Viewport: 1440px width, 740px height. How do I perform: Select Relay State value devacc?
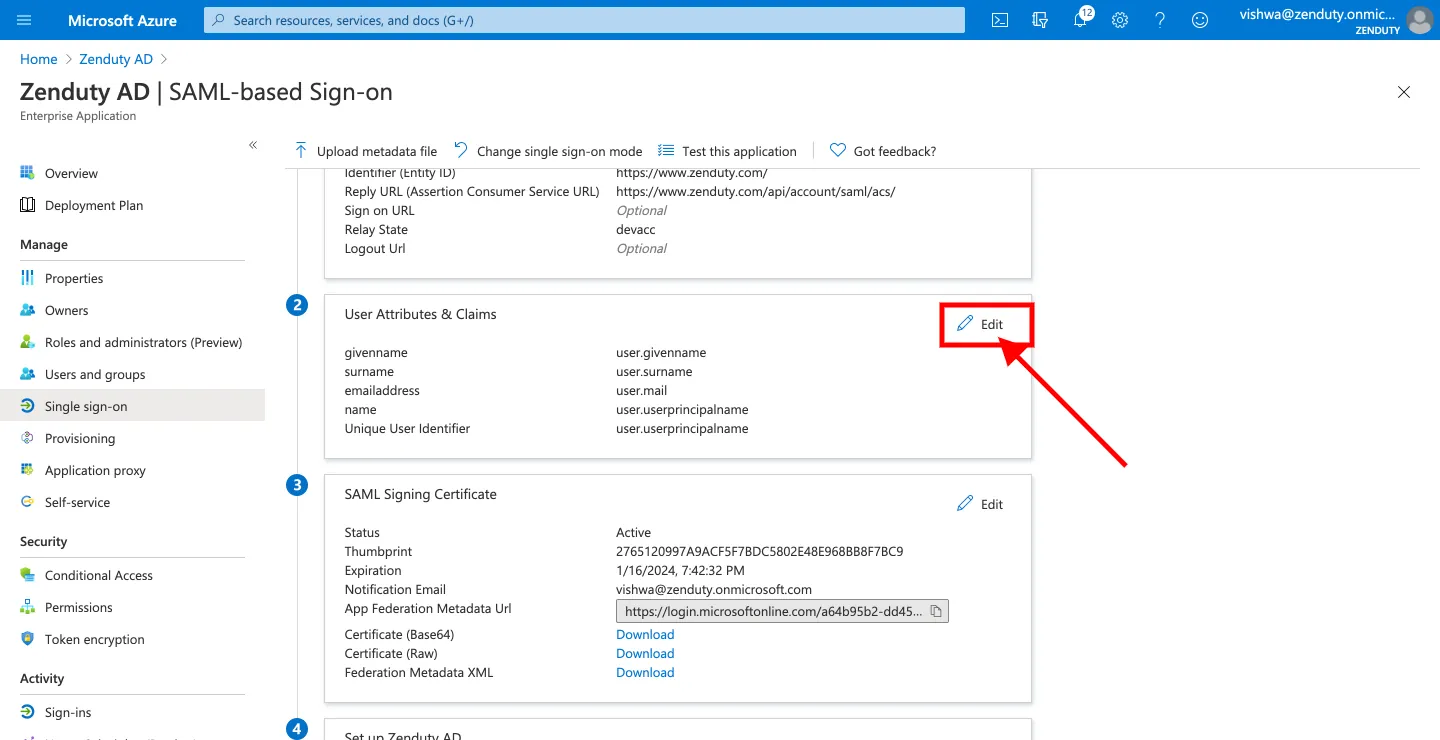click(636, 229)
